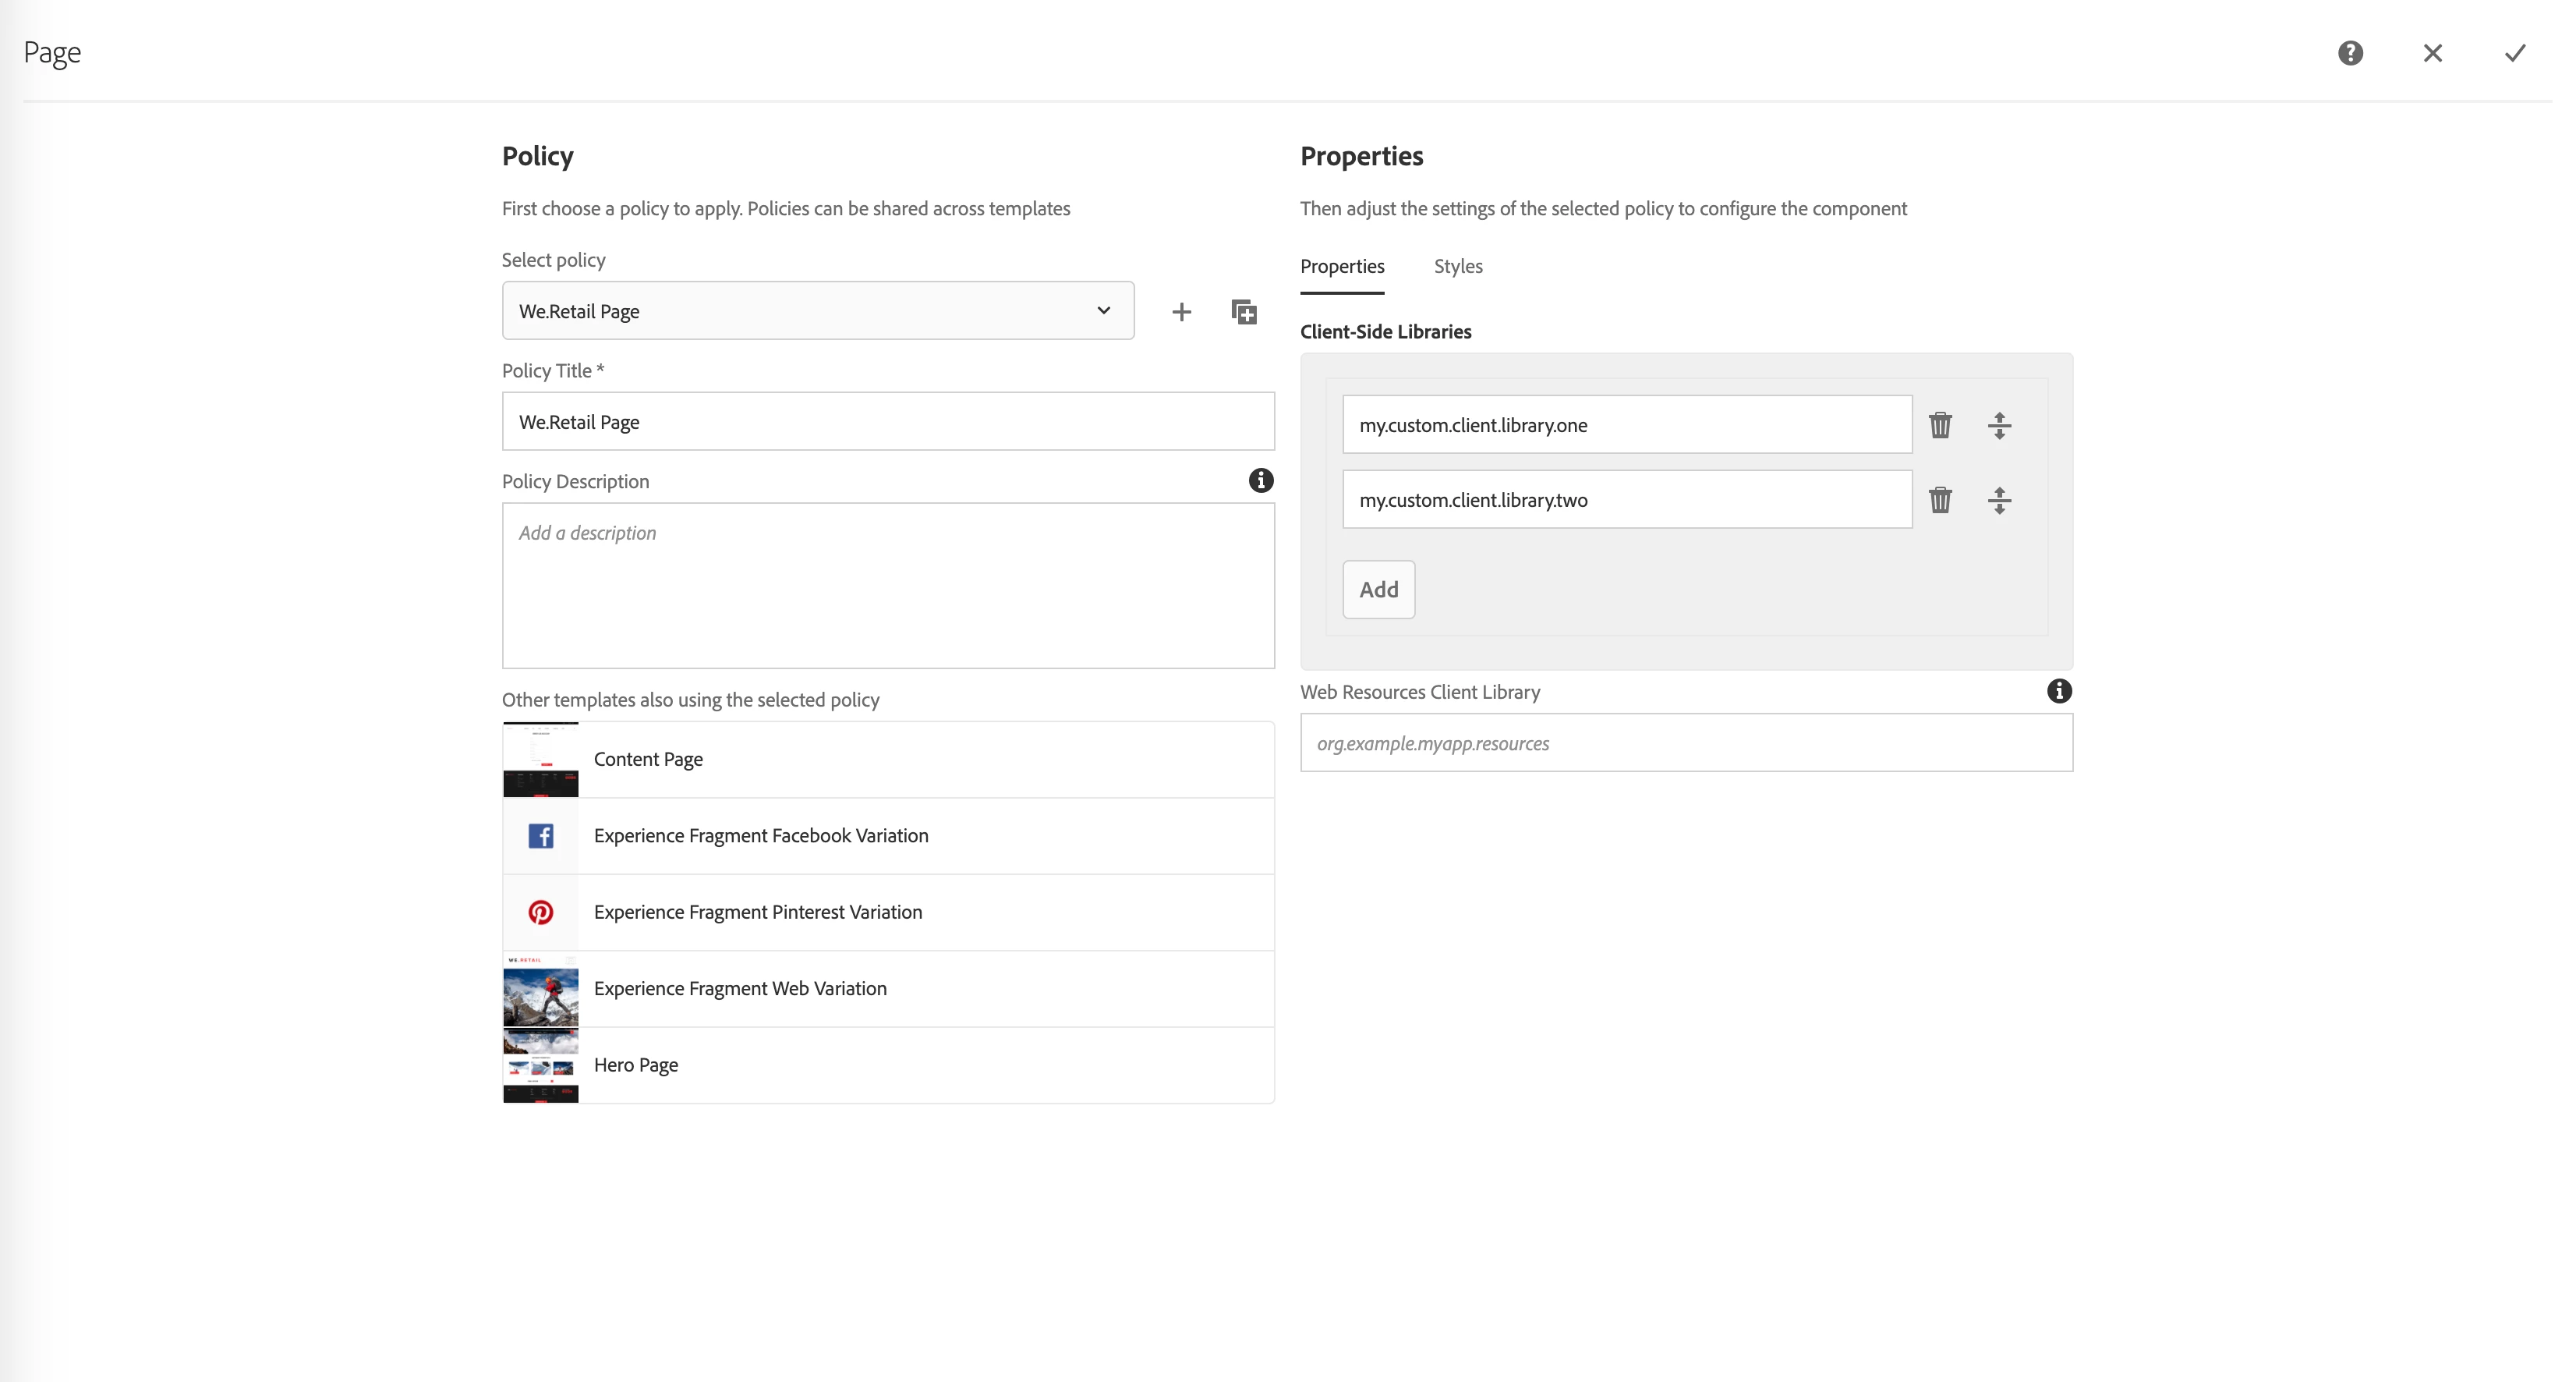Delete the library.one client library entry

[x=1940, y=425]
